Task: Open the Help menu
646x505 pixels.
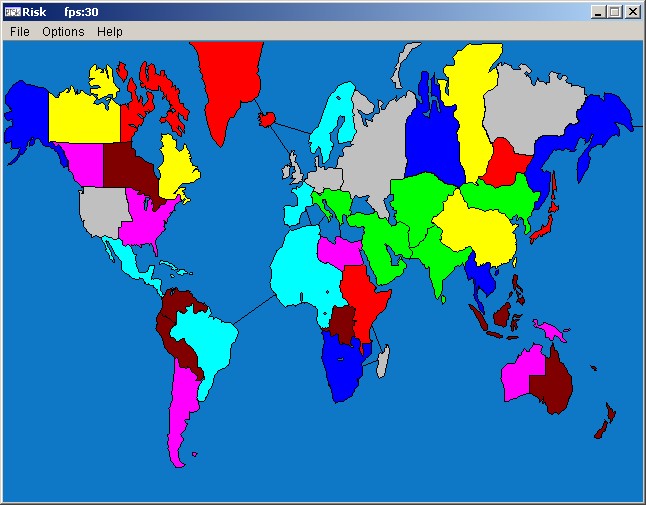Action: coord(110,32)
